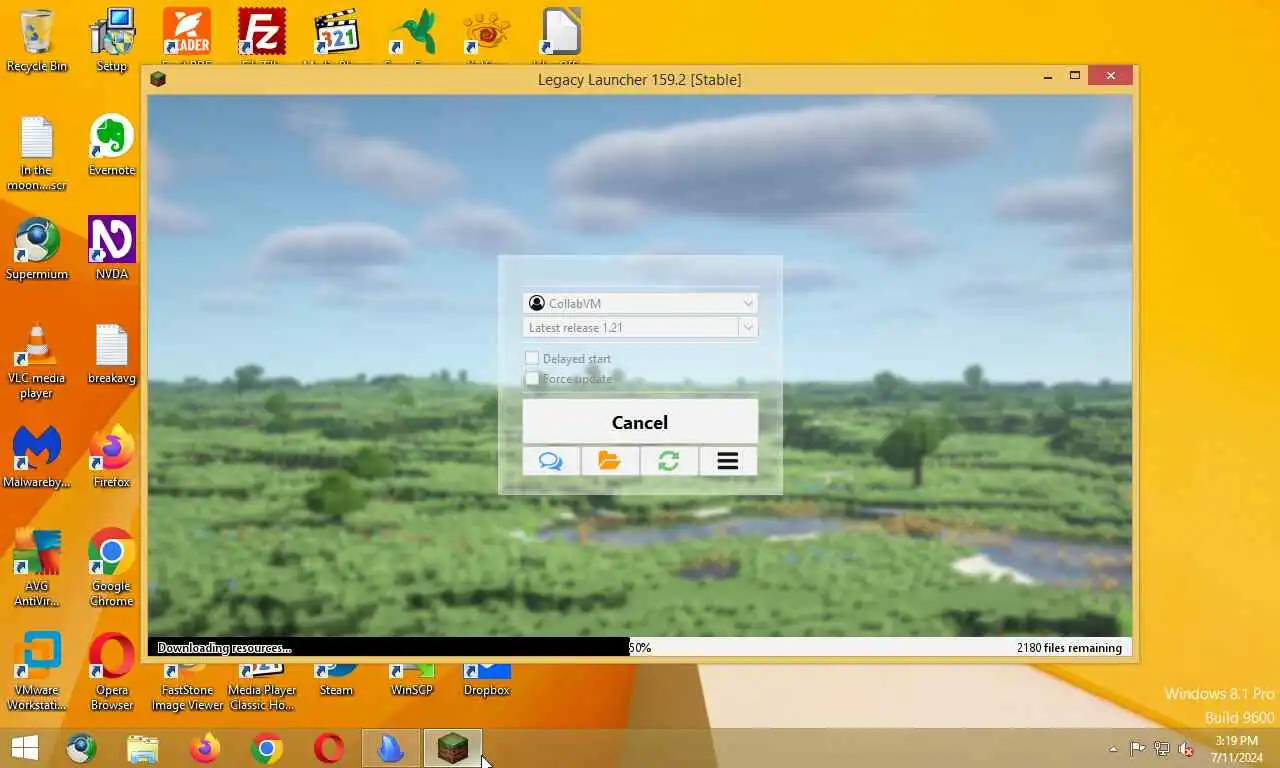
Task: Open the green hummingbird desktop shortcut
Action: [411, 32]
